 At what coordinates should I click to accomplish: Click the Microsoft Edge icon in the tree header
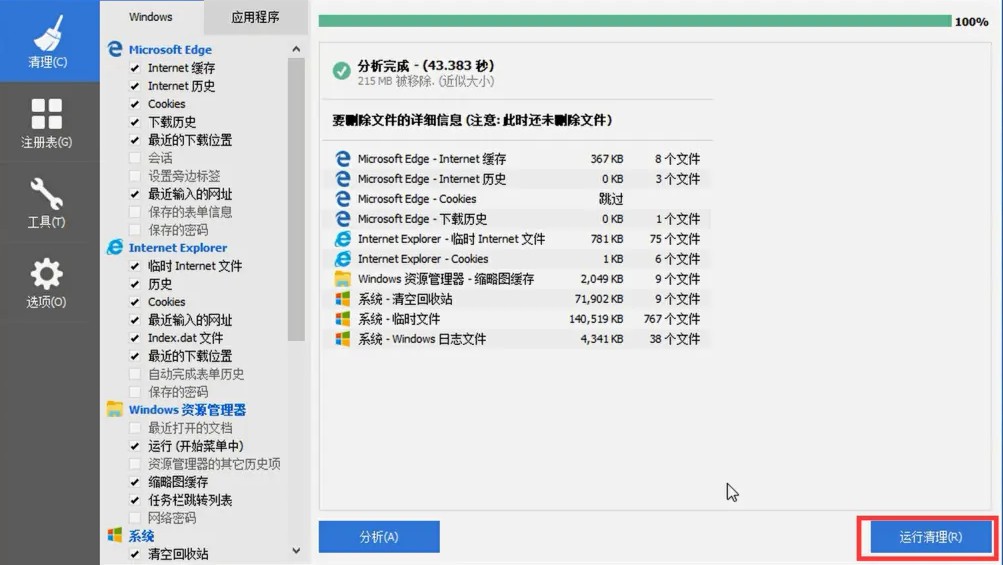tap(115, 49)
